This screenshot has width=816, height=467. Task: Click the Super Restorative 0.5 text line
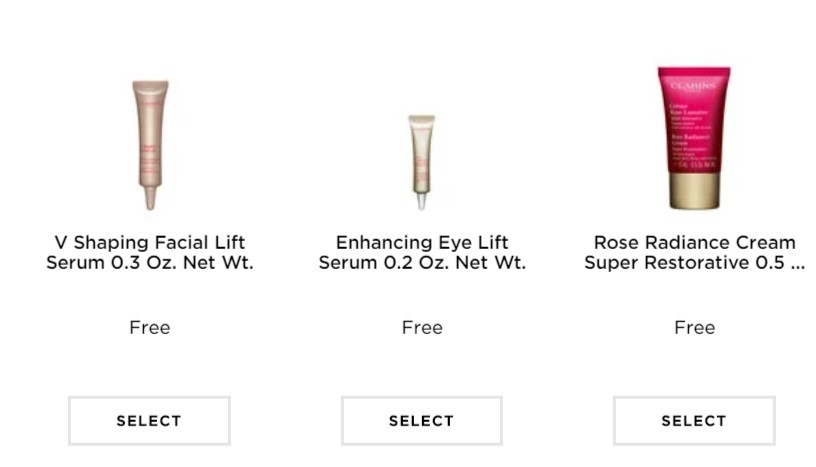pyautogui.click(x=694, y=262)
